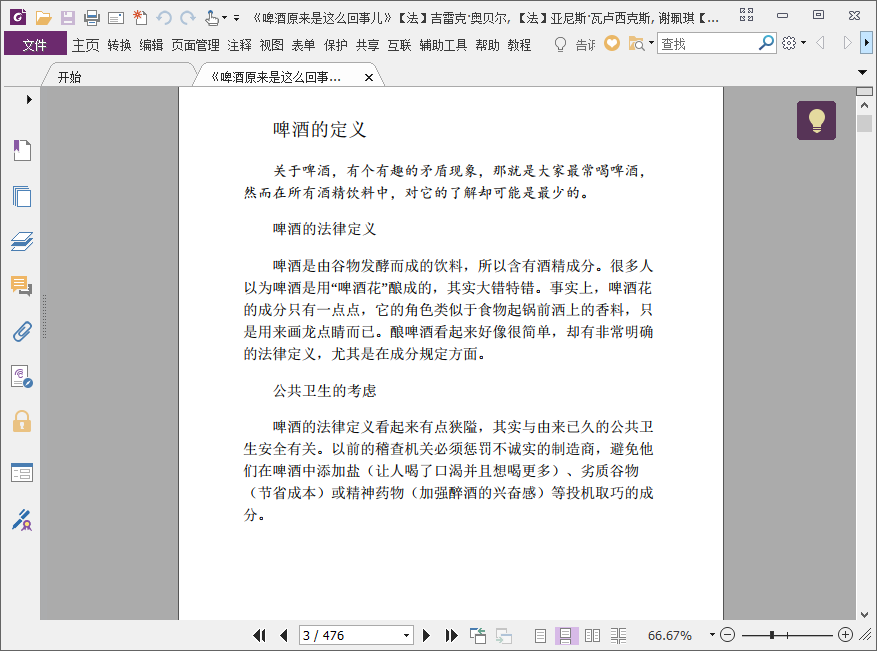Click the email envelope icon in the quick-access toolbar

pyautogui.click(x=116, y=18)
